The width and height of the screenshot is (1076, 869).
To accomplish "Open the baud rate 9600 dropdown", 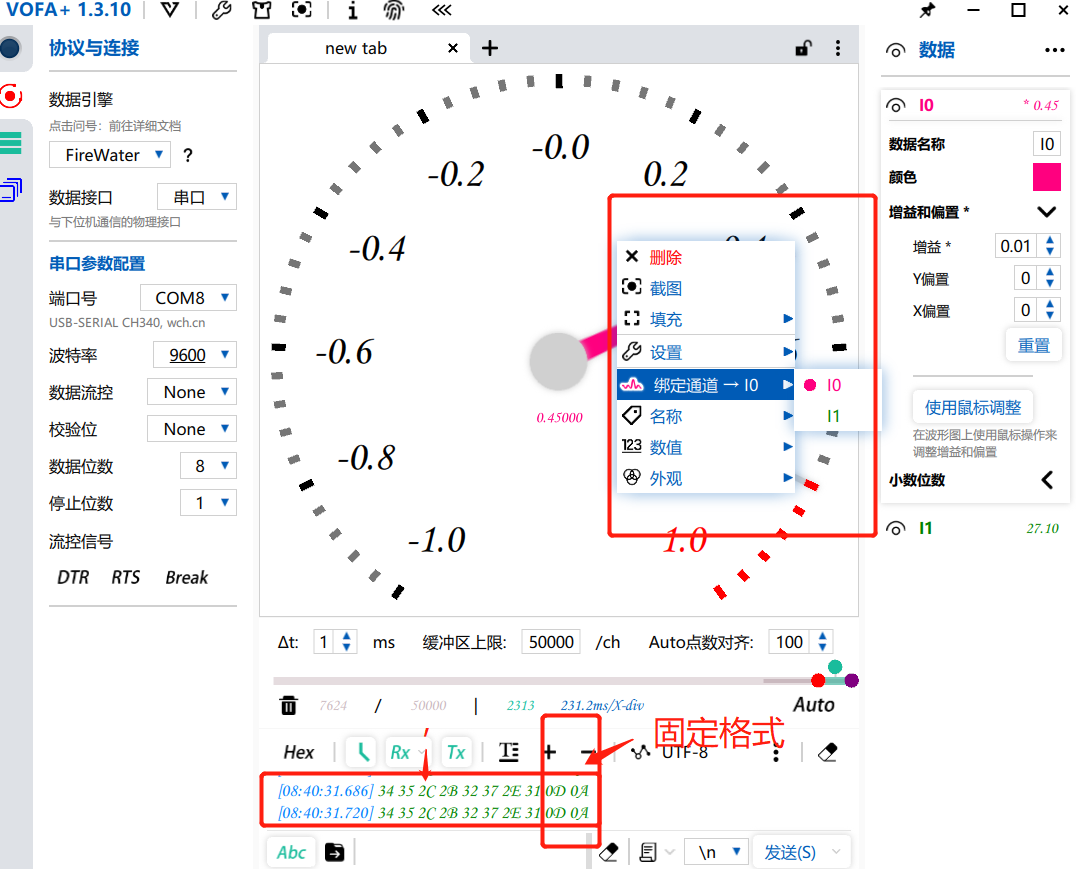I will tap(194, 354).
